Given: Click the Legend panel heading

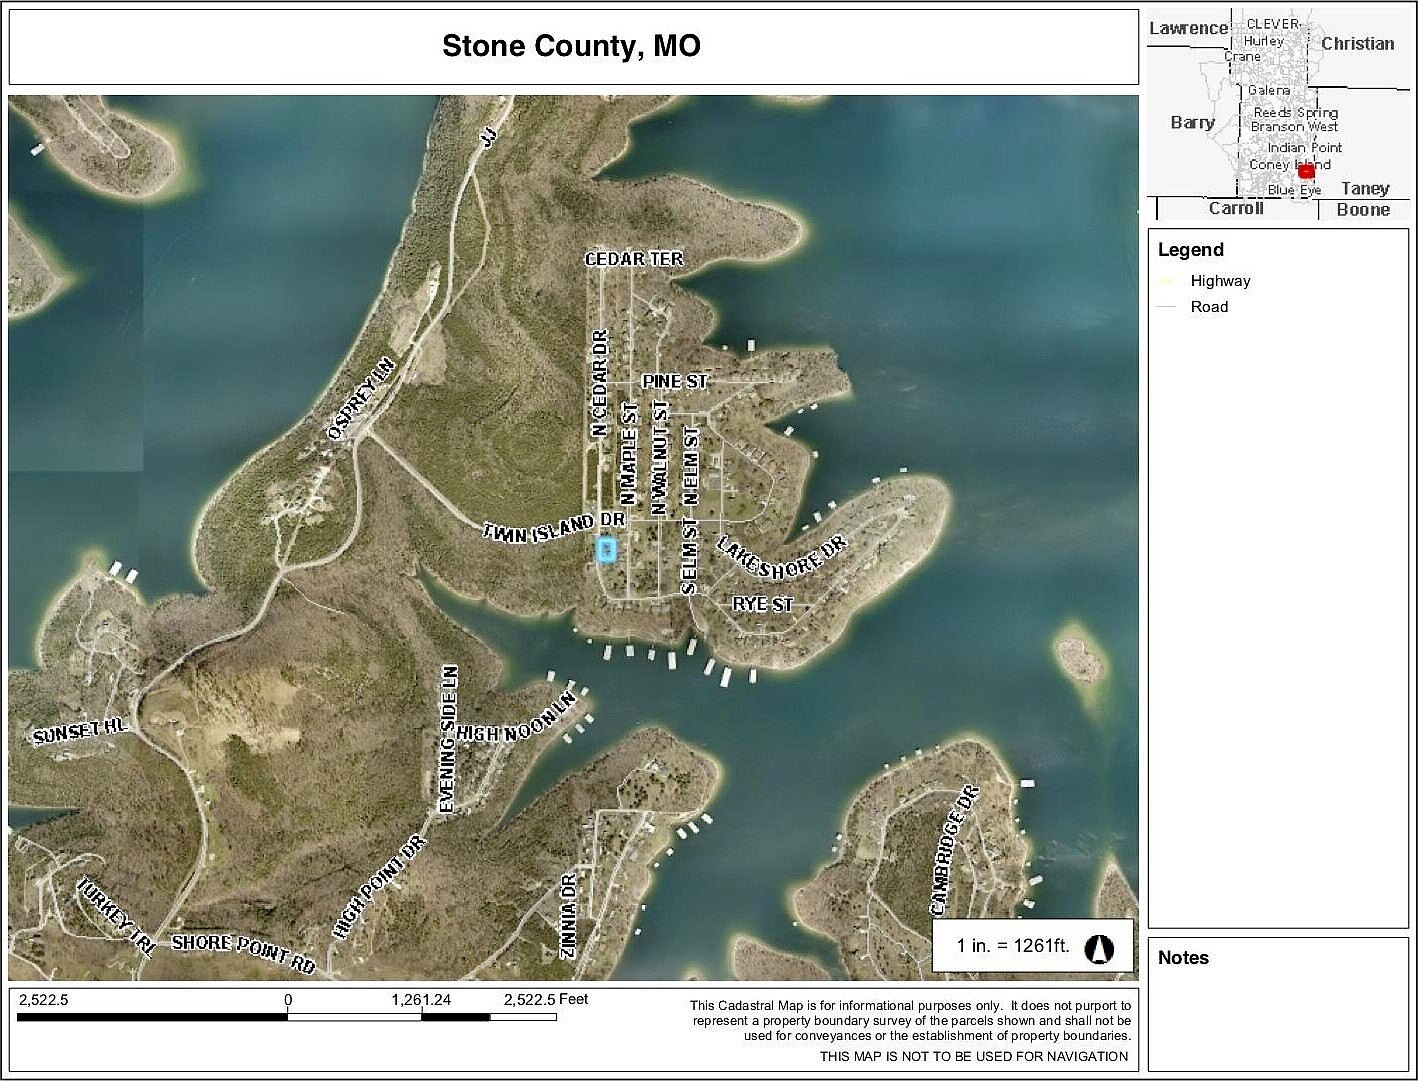Looking at the screenshot, I should [x=1190, y=250].
